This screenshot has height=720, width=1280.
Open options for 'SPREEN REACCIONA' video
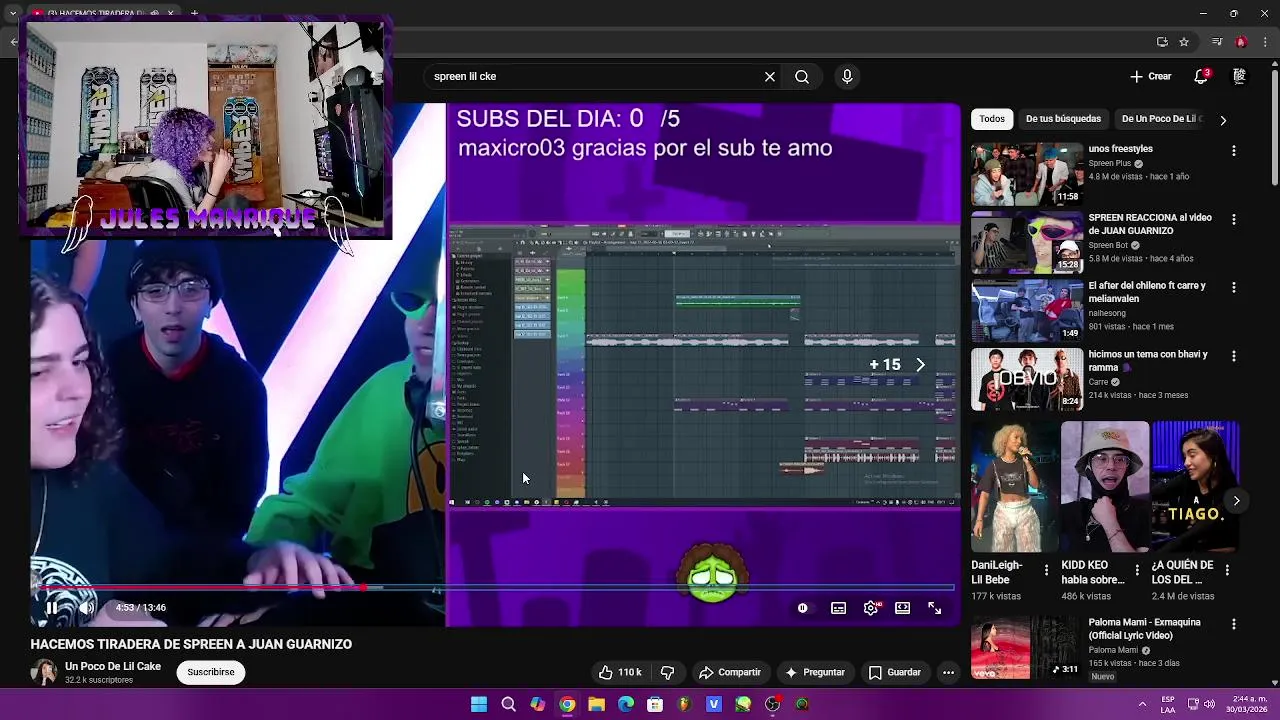click(1233, 219)
